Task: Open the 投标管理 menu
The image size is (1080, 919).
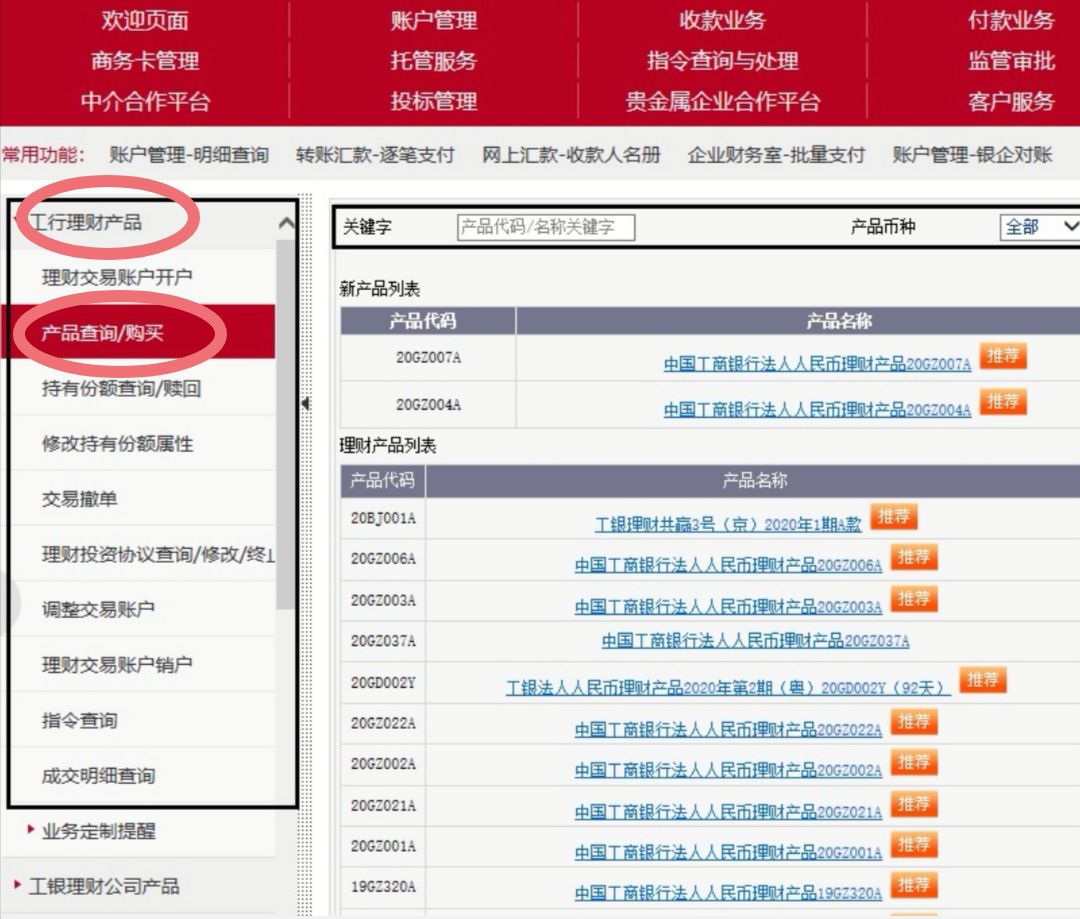Action: click(433, 101)
